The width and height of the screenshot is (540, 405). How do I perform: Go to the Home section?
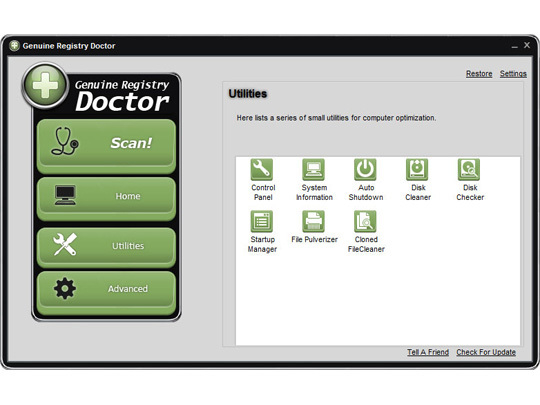106,199
